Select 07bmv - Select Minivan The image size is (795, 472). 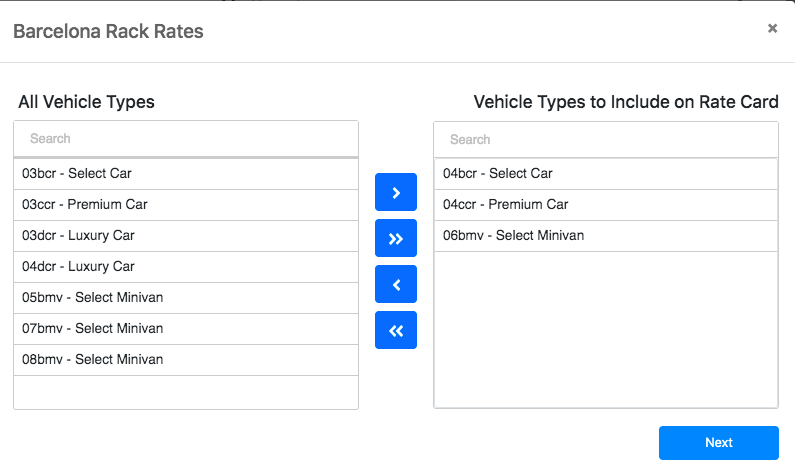186,329
